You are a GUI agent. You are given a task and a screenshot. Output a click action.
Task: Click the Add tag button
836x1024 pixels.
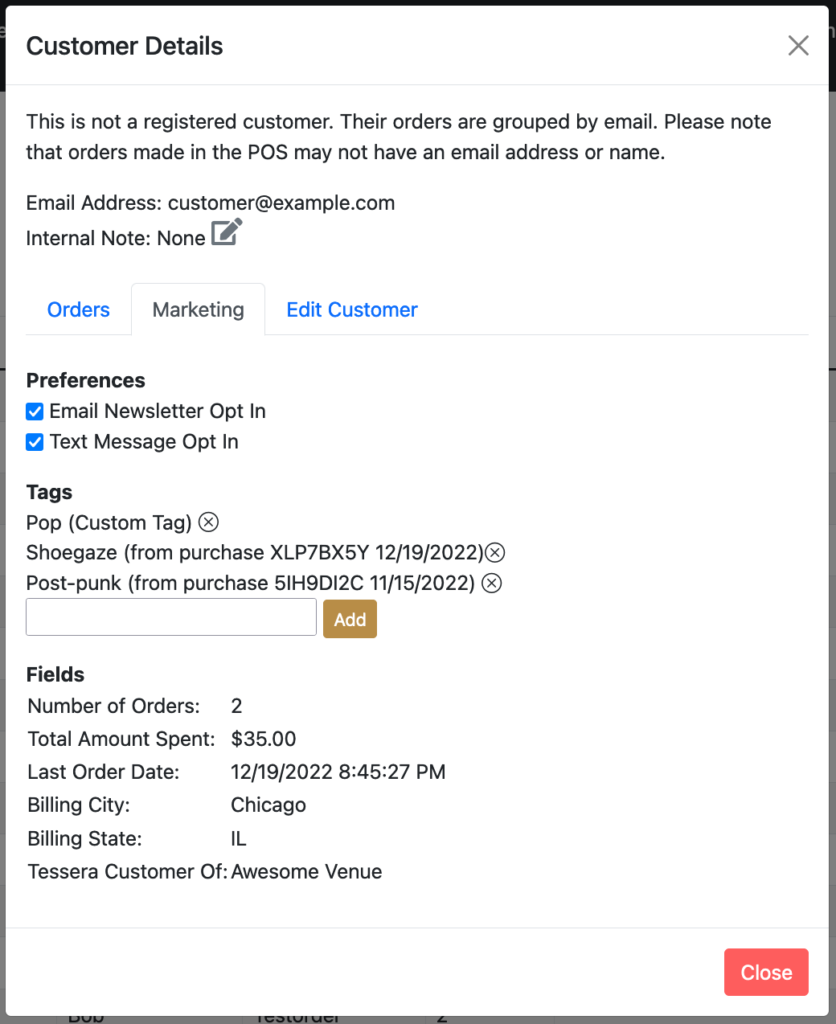click(350, 619)
